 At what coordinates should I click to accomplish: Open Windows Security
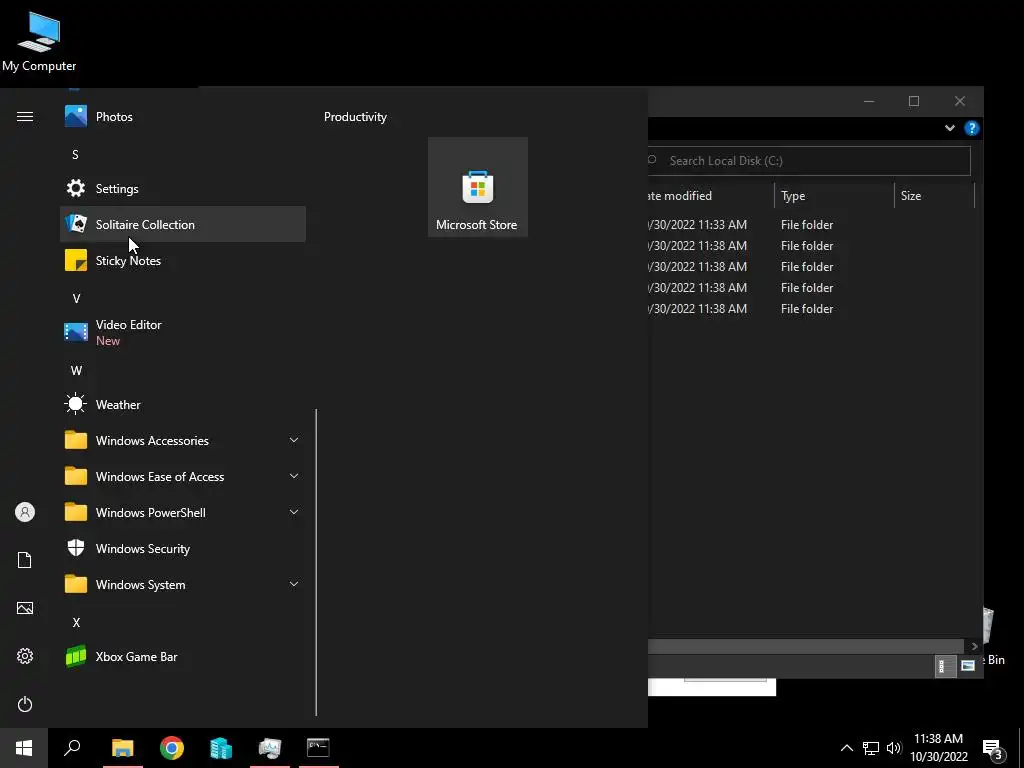click(182, 549)
